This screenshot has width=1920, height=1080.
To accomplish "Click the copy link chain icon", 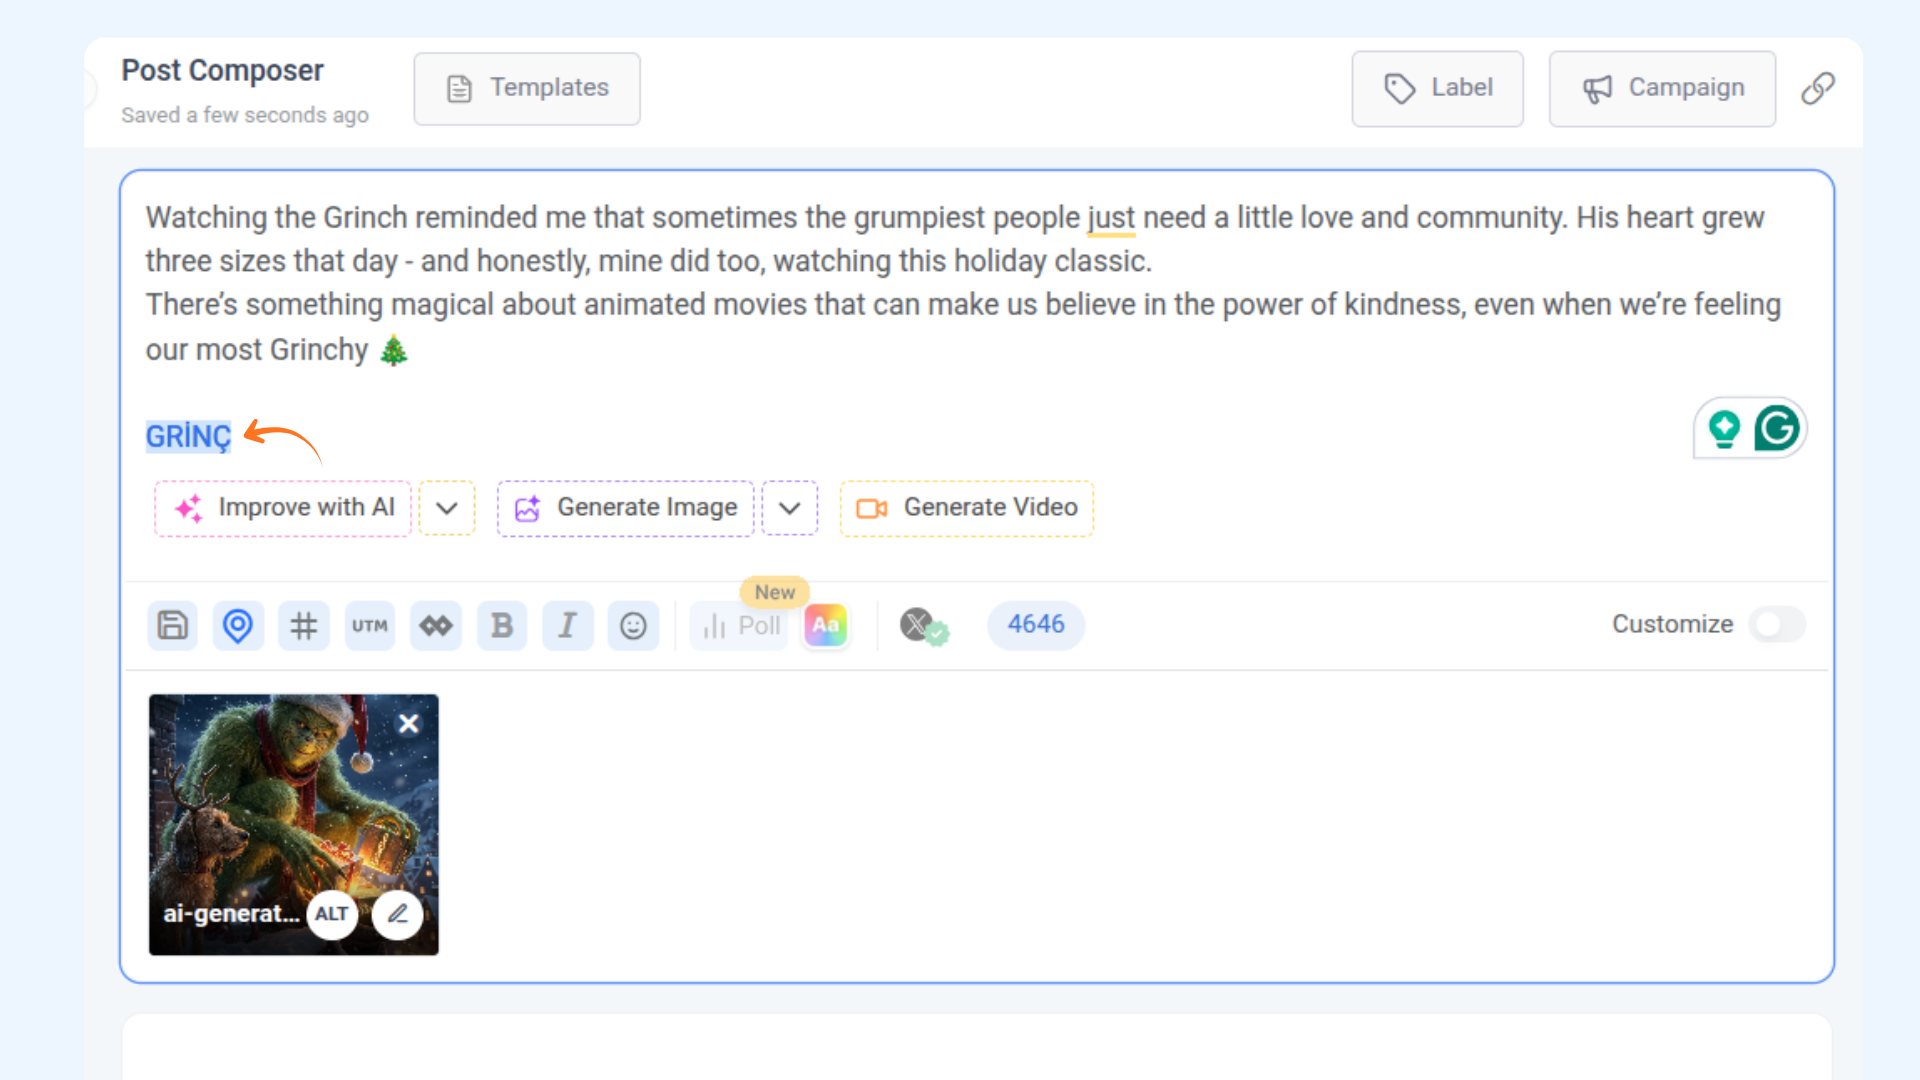I will coord(1817,89).
